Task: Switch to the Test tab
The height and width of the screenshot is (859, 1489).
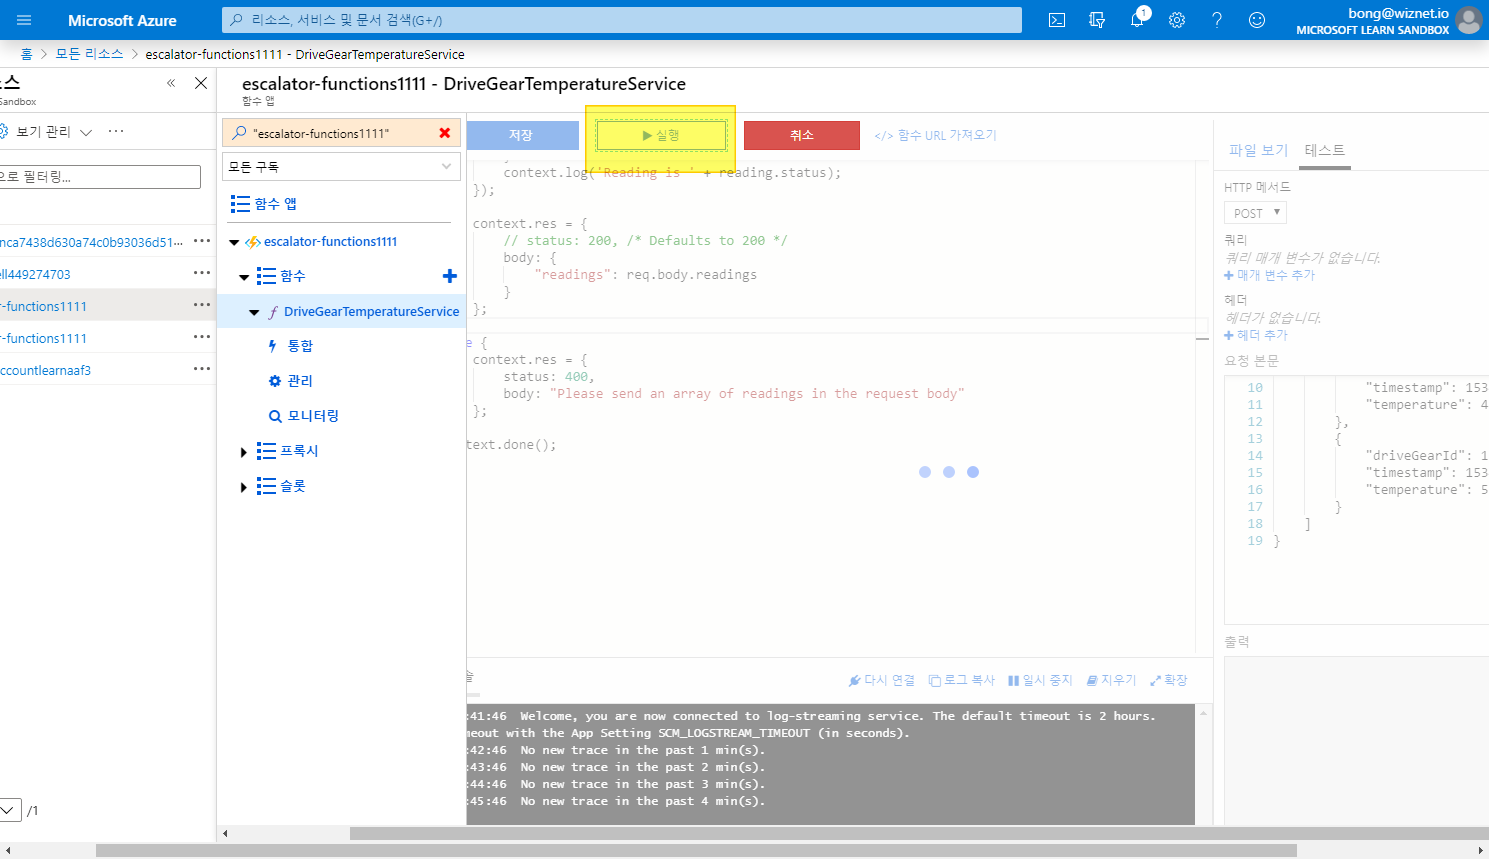Action: [1325, 150]
